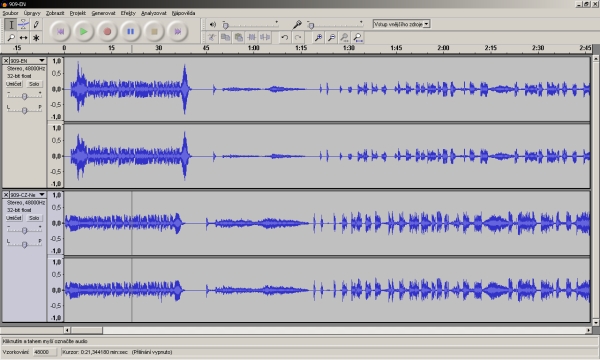Zoom in on the waveform

[x=318, y=37]
